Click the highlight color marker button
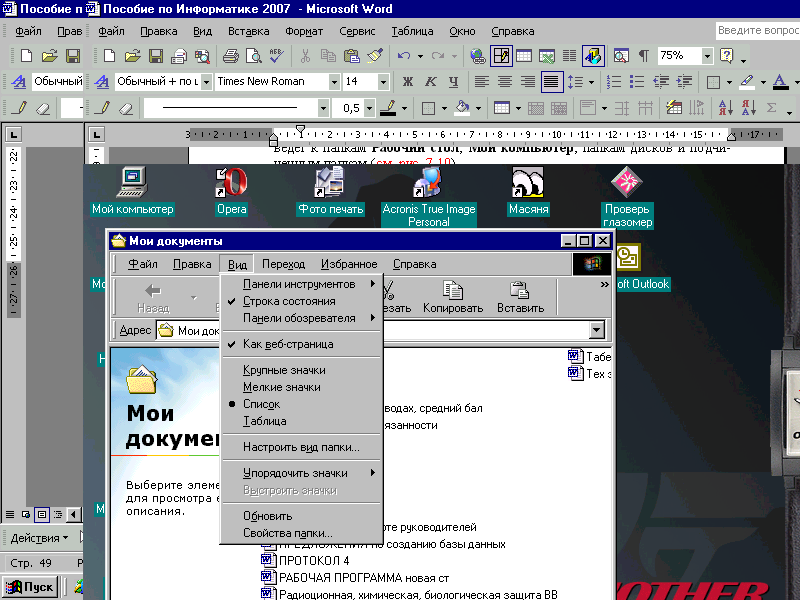800x600 pixels. pos(747,82)
